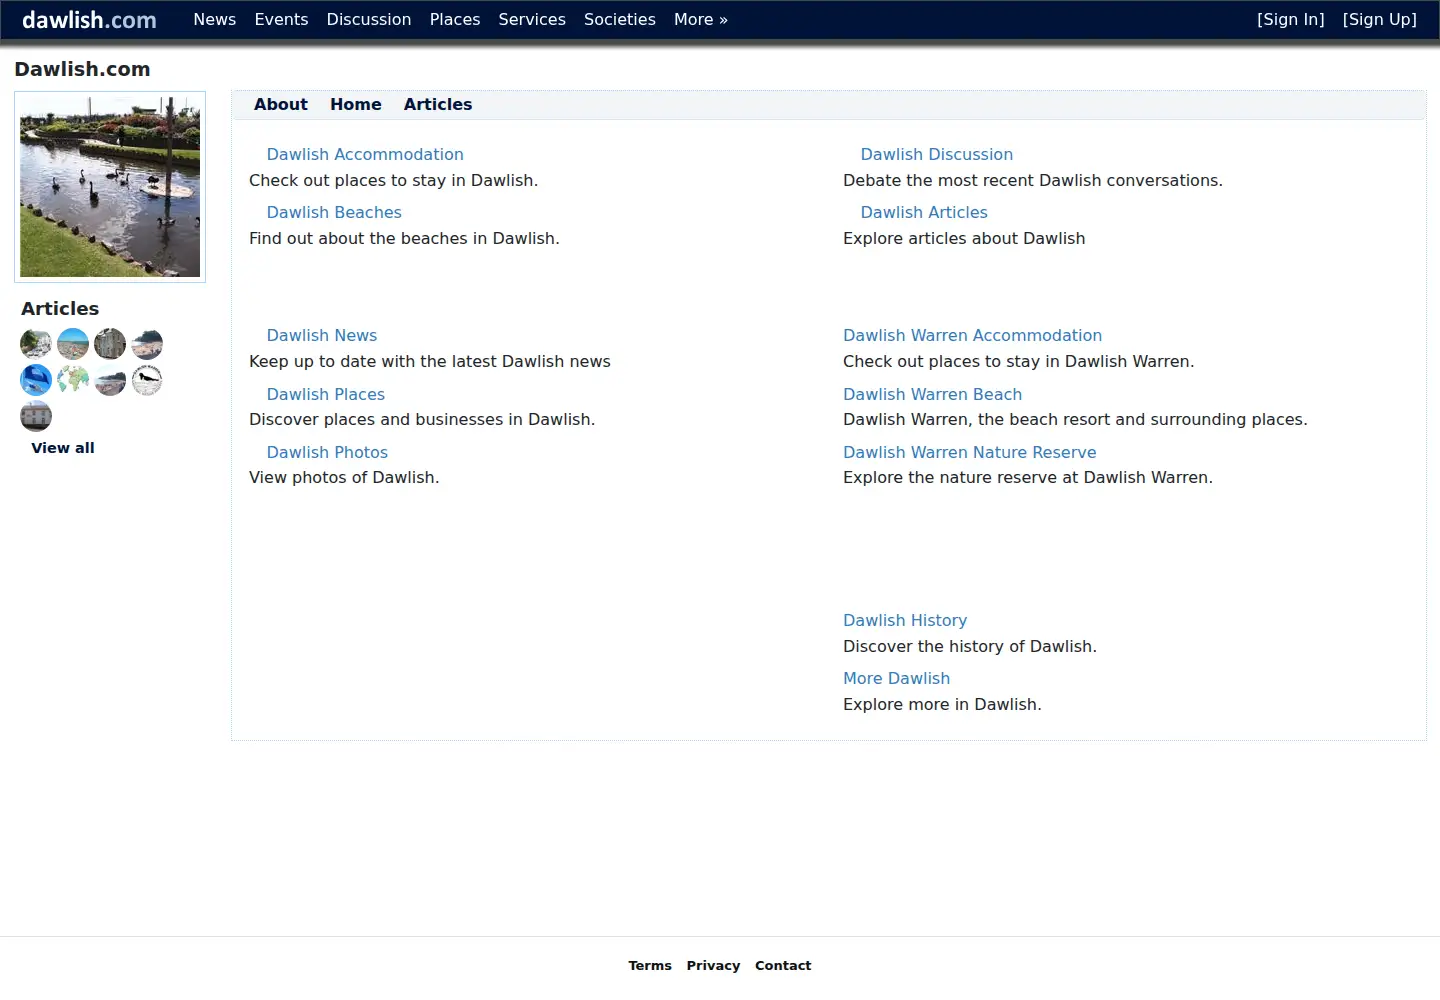Image resolution: width=1440 pixels, height=1000 pixels.
Task: Open Services in the top navigation
Action: (532, 19)
